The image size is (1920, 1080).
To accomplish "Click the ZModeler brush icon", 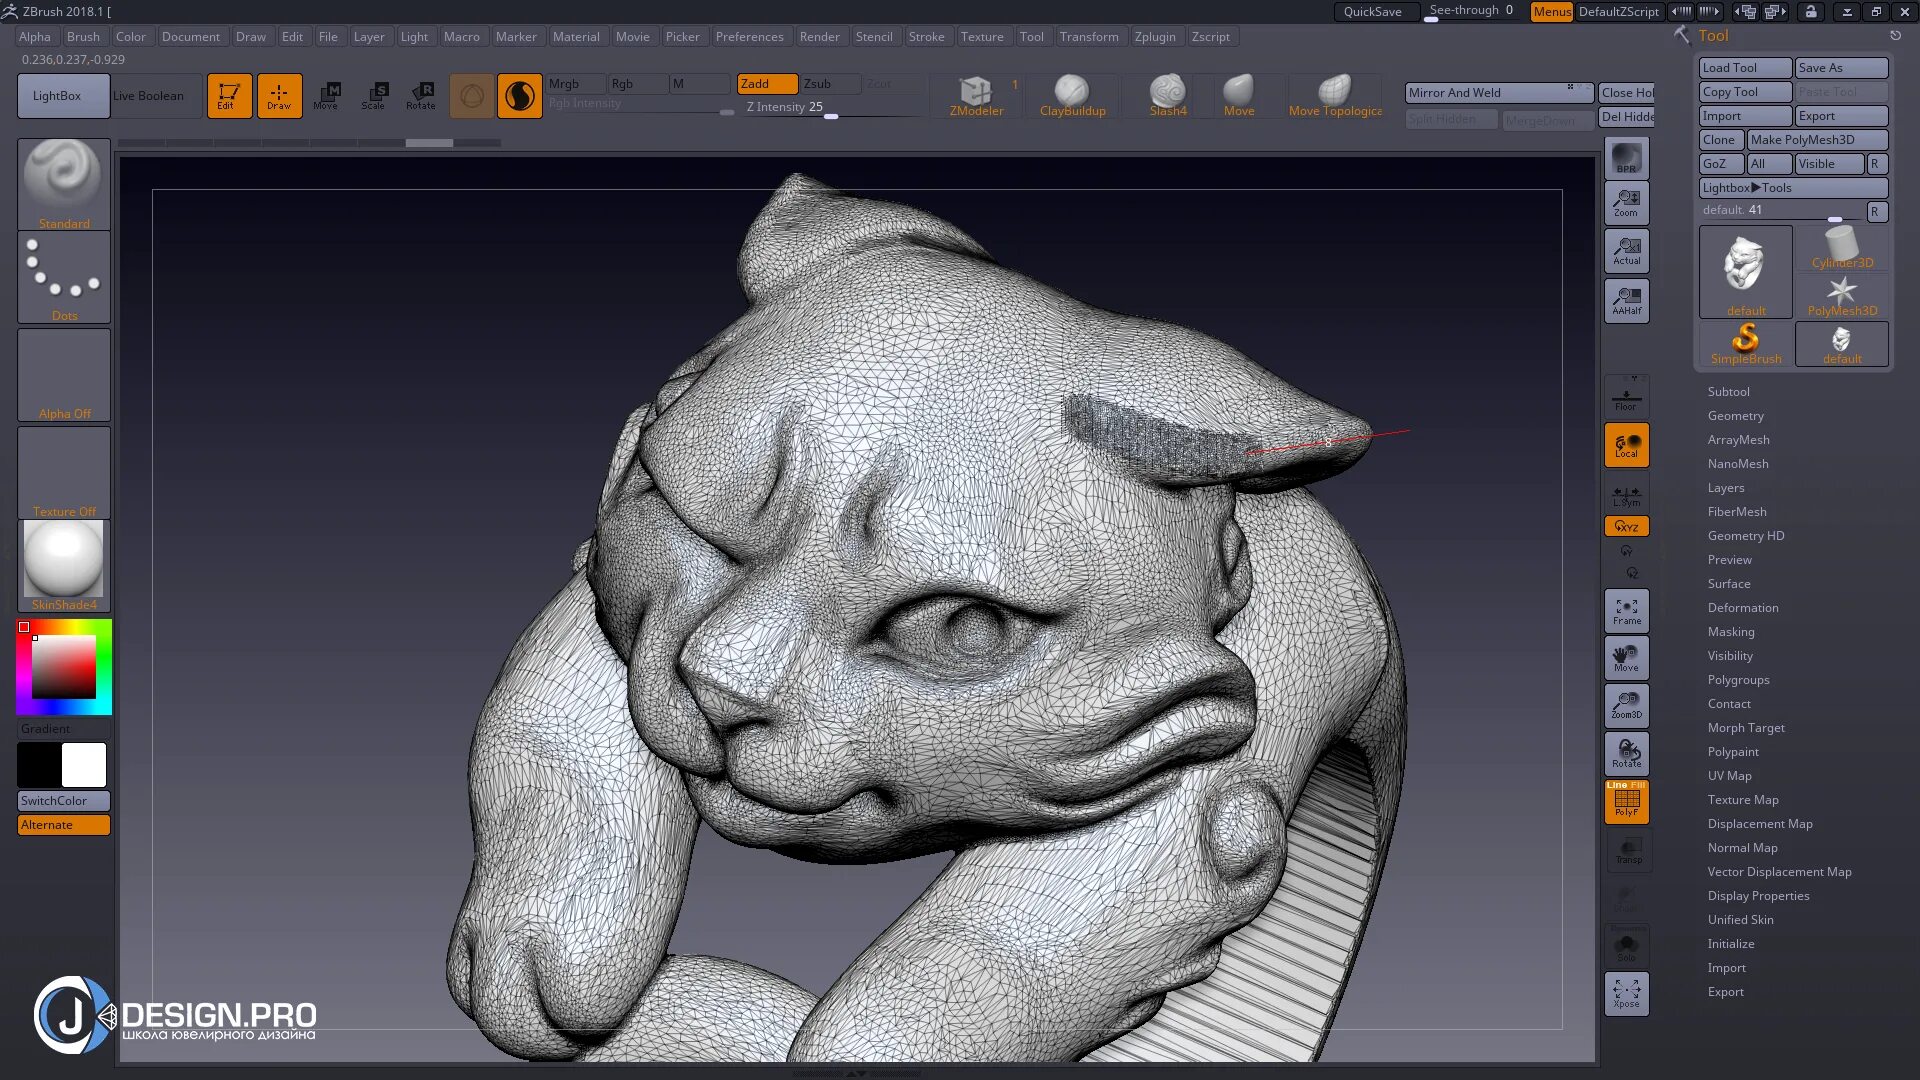I will pyautogui.click(x=976, y=92).
